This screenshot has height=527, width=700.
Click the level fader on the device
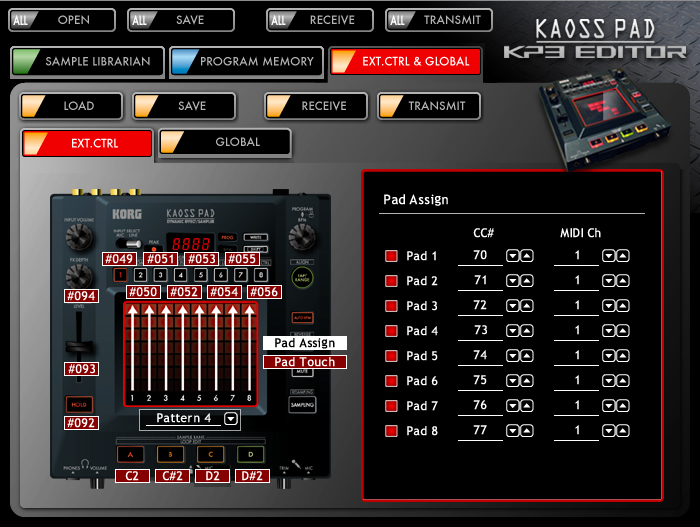tap(79, 347)
